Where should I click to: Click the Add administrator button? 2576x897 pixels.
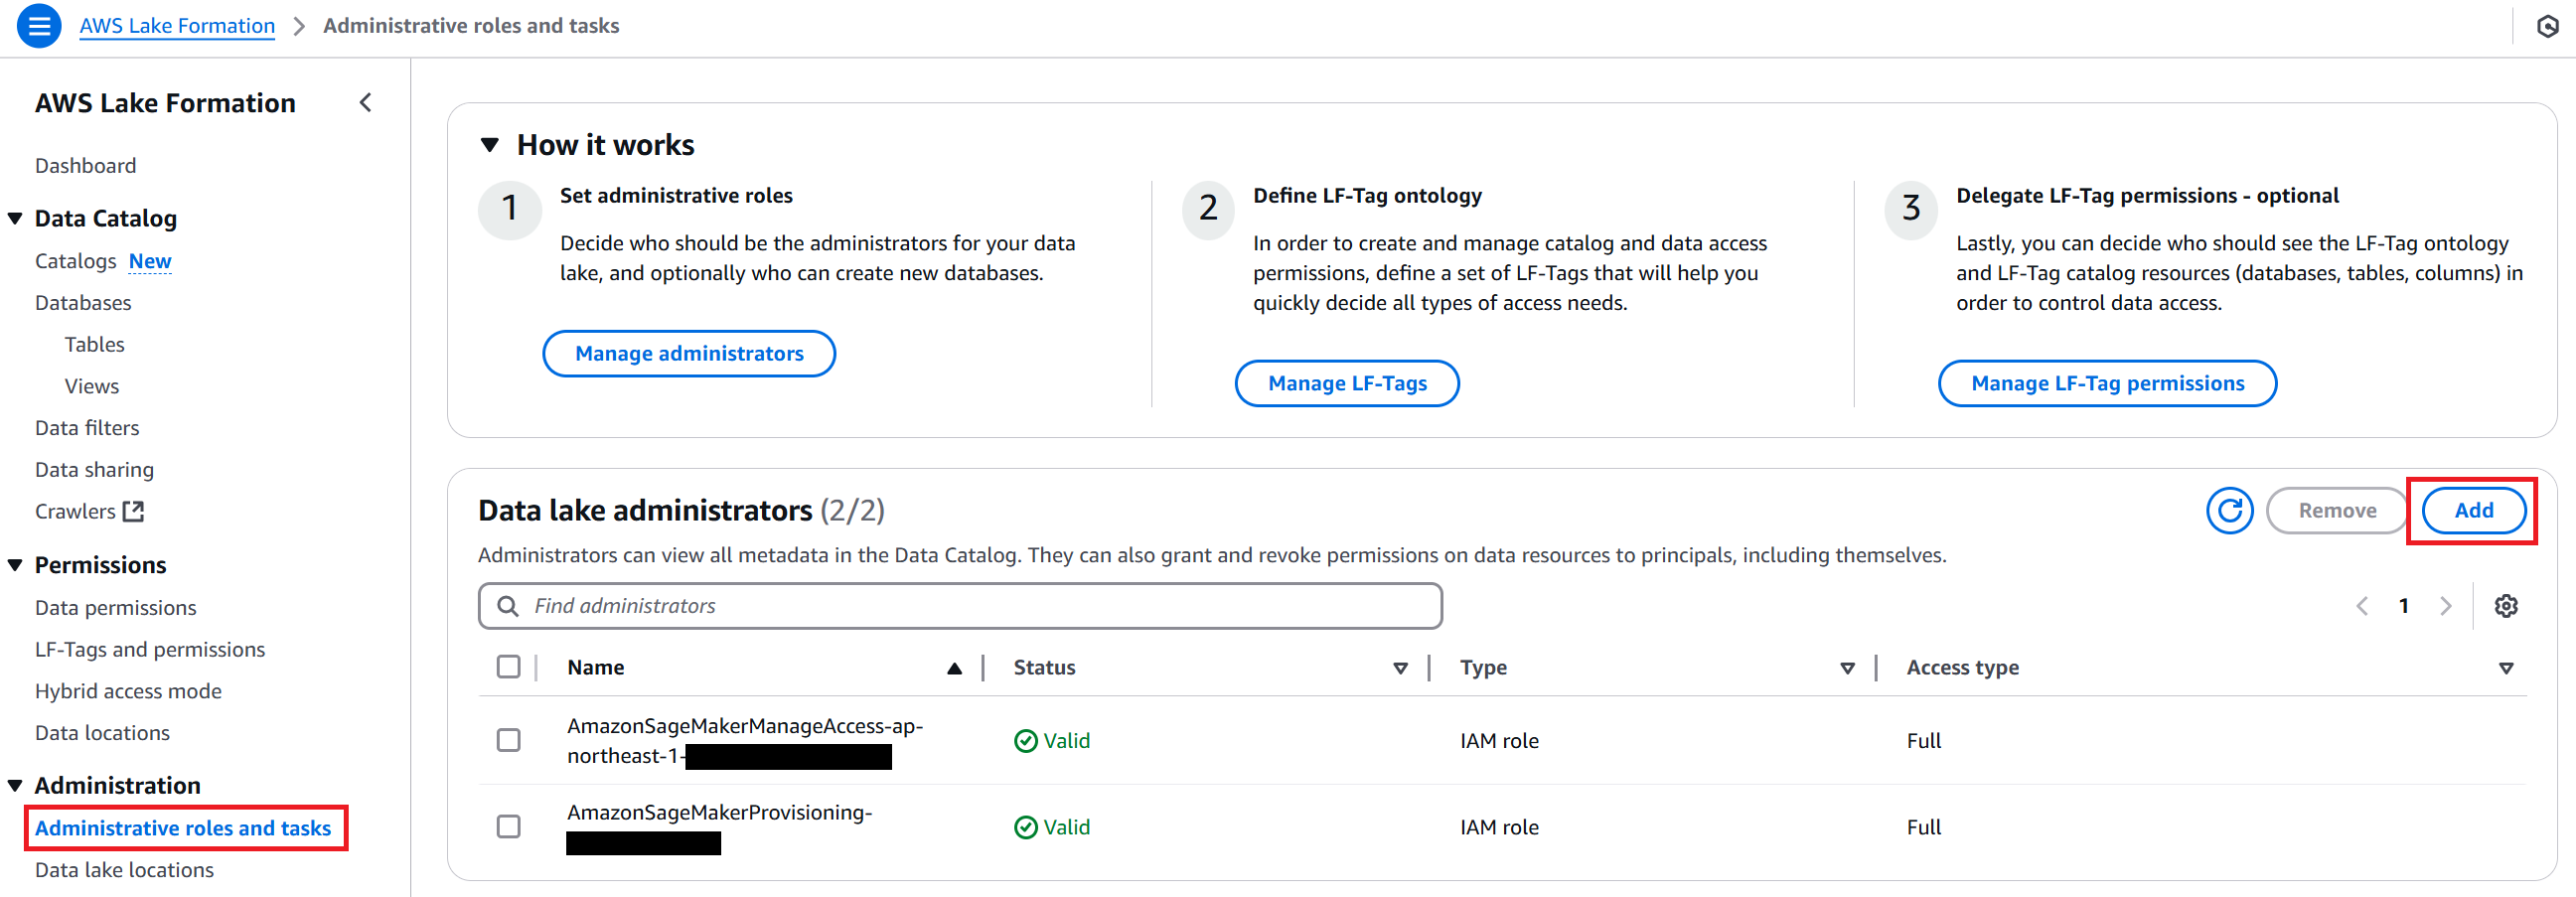coord(2473,511)
